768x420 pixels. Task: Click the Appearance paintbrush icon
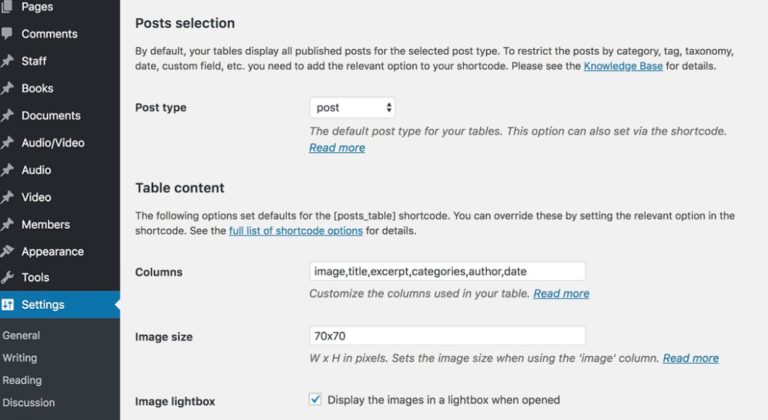click(7, 251)
